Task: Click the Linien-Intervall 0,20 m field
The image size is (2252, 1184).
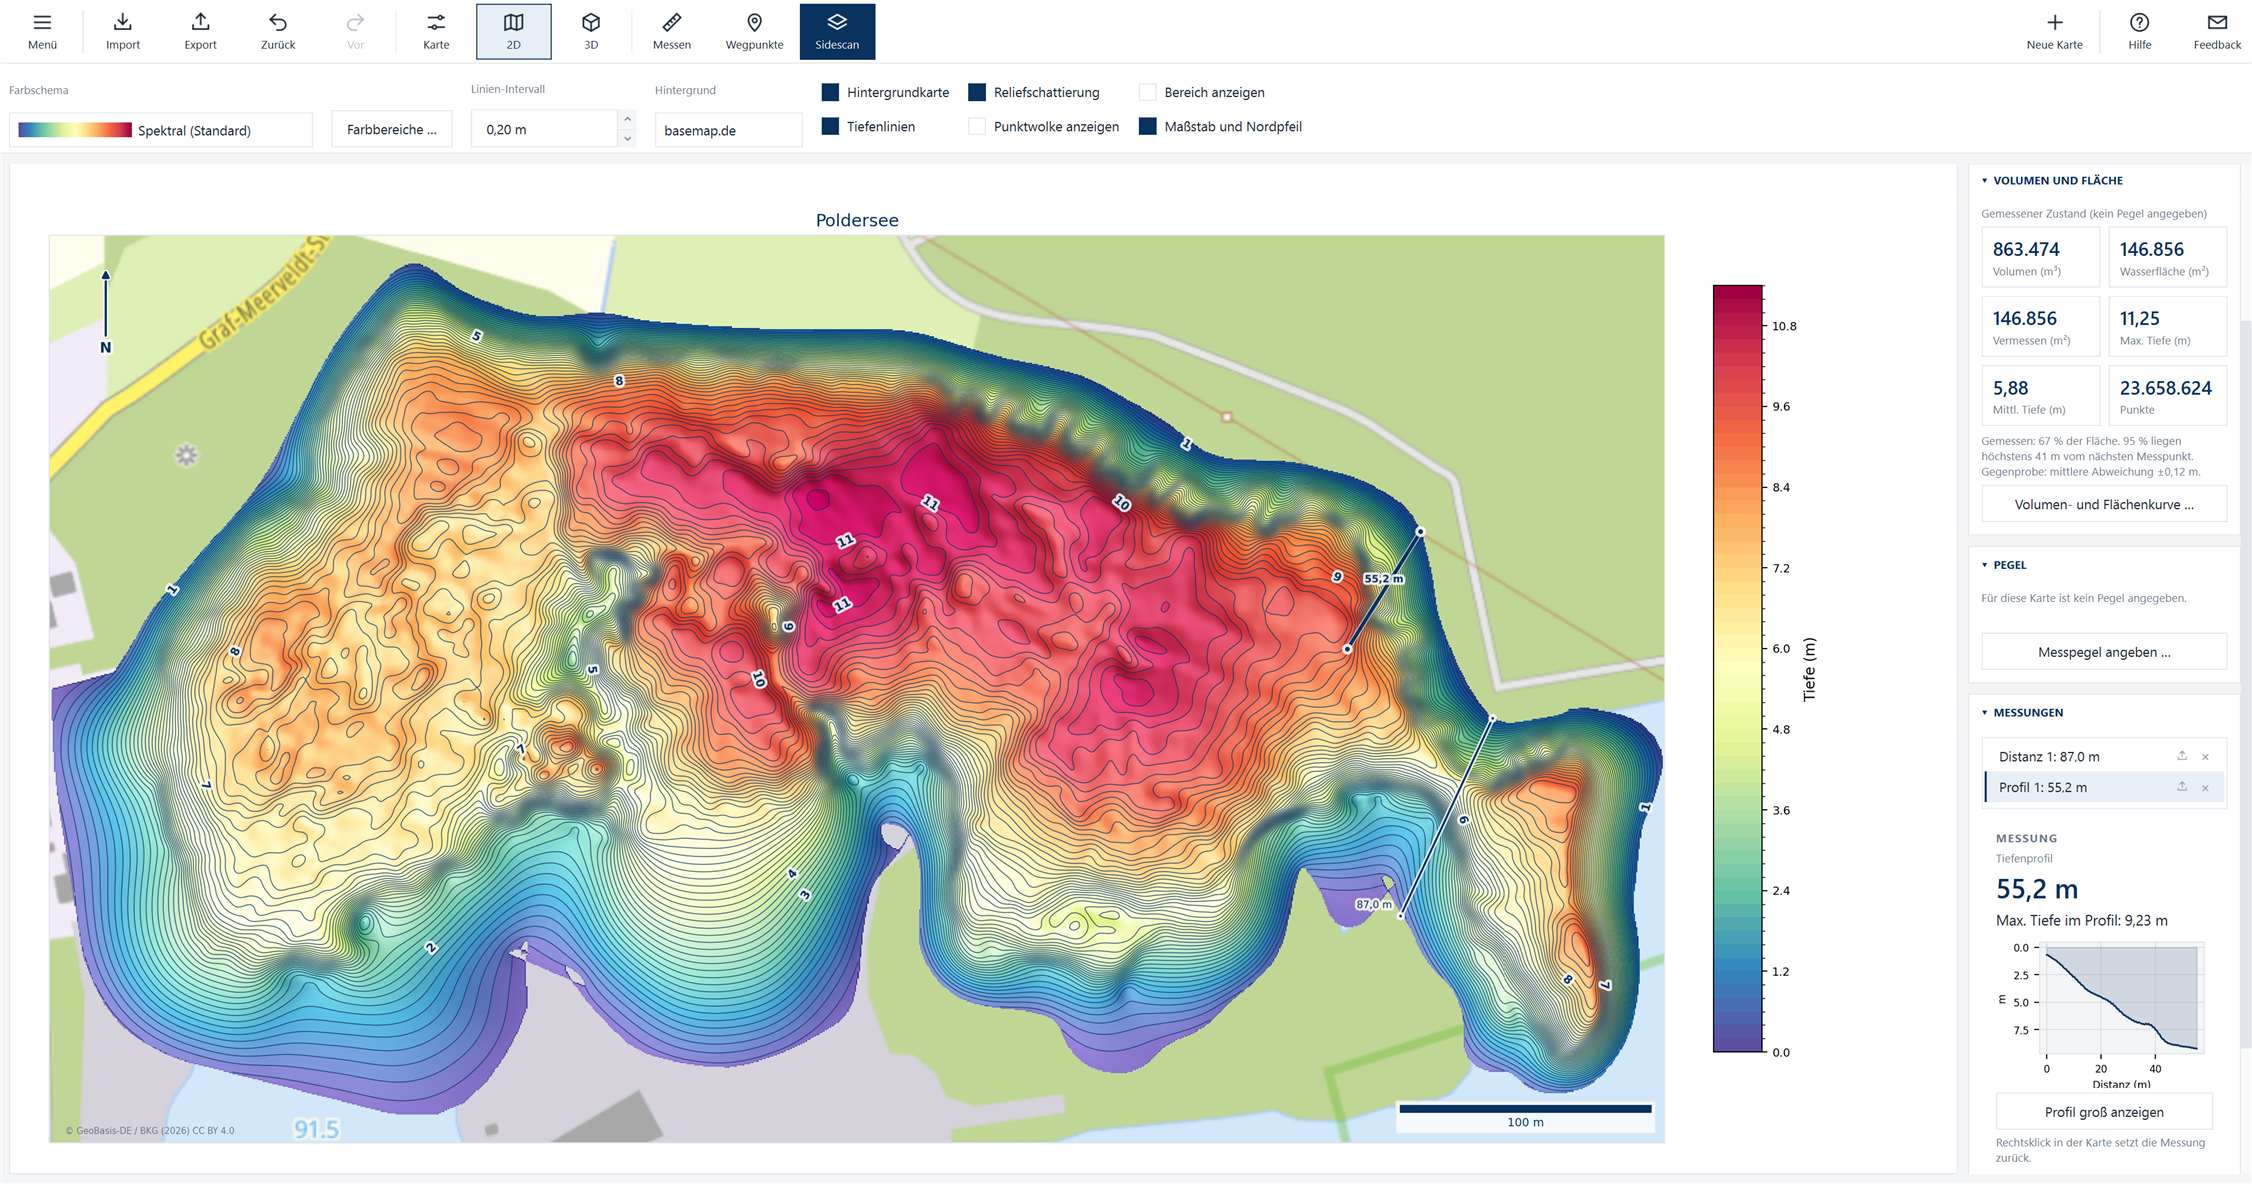Action: point(544,129)
